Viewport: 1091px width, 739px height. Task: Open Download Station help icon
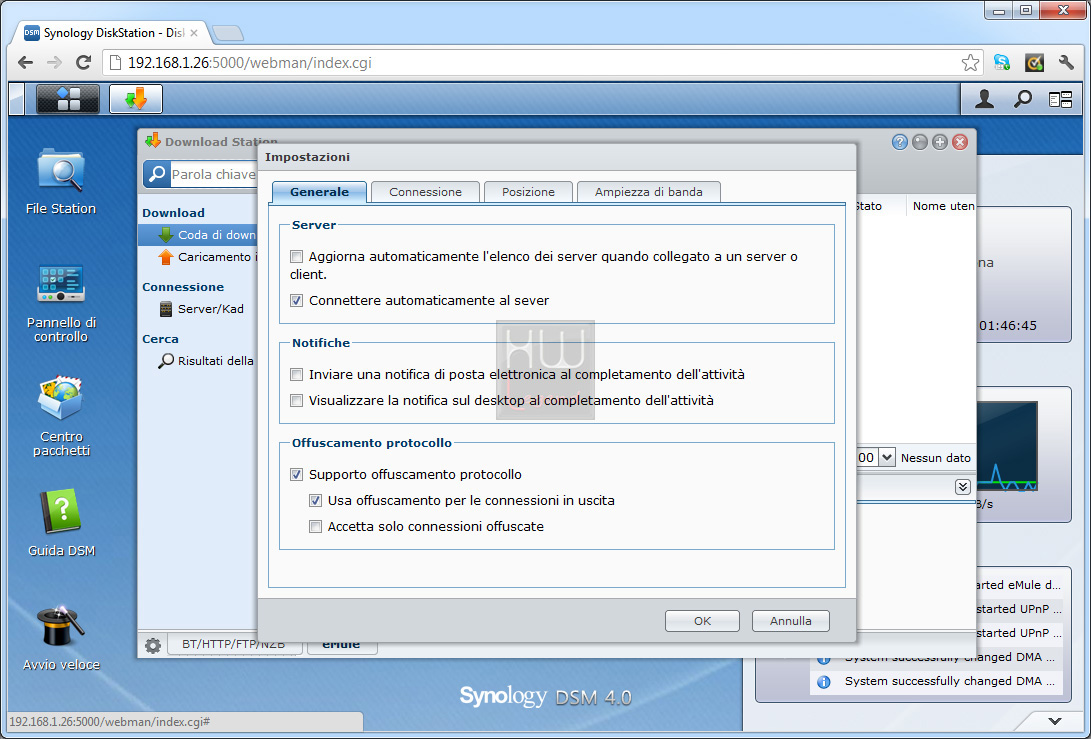pyautogui.click(x=900, y=142)
